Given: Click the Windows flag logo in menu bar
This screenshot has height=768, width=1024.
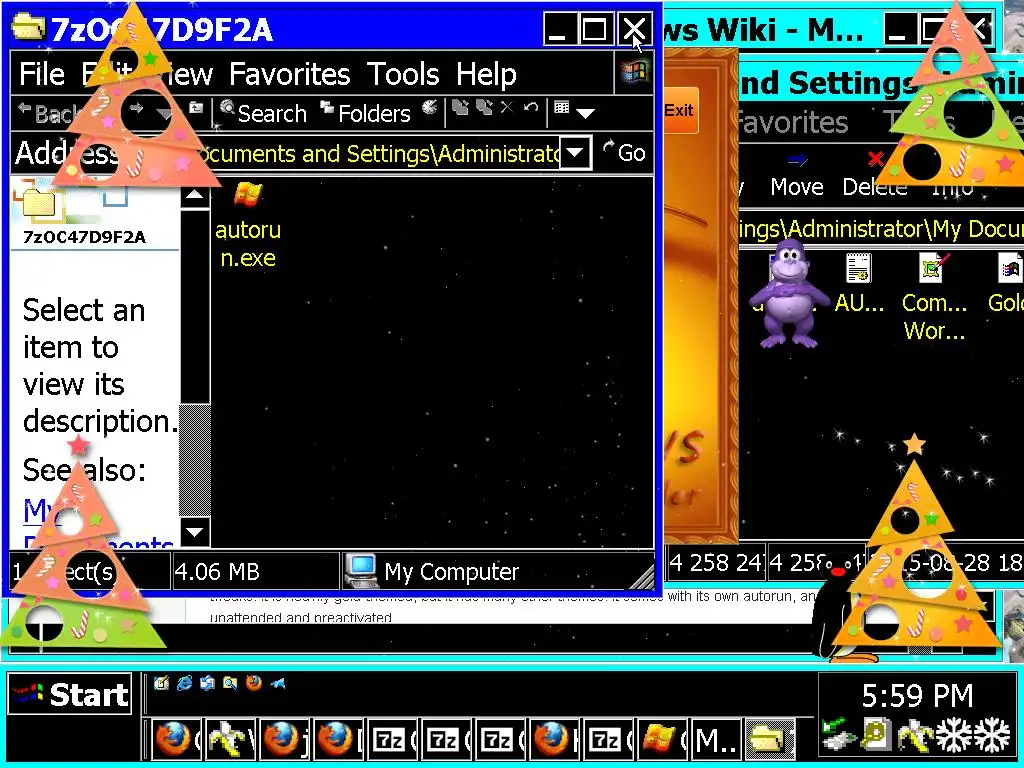Looking at the screenshot, I should tap(634, 72).
